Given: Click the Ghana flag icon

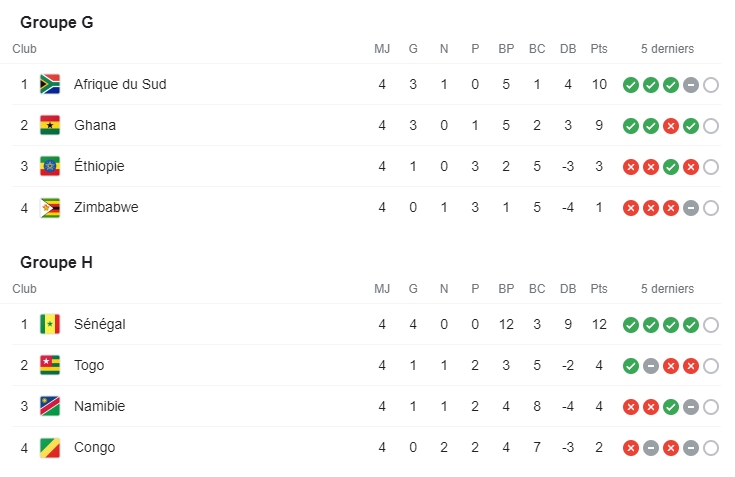Looking at the screenshot, I should (x=50, y=125).
